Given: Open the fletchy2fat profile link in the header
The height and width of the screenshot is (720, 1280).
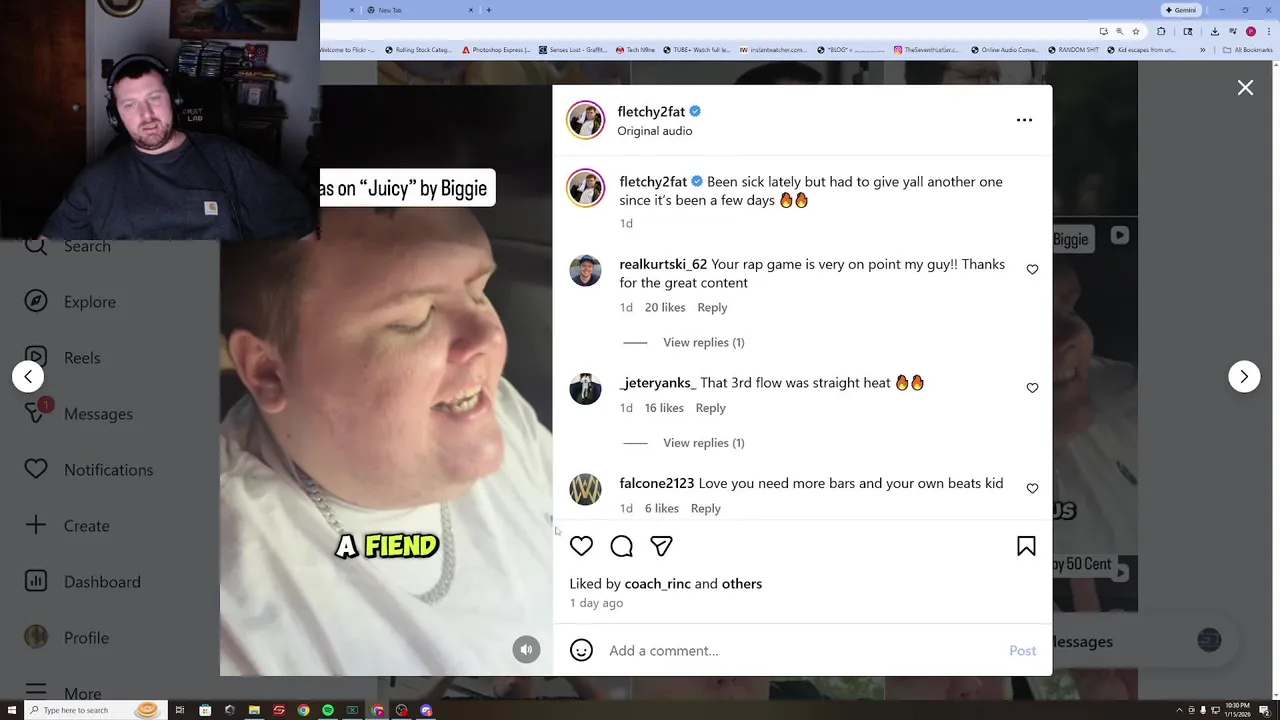Looking at the screenshot, I should (651, 111).
